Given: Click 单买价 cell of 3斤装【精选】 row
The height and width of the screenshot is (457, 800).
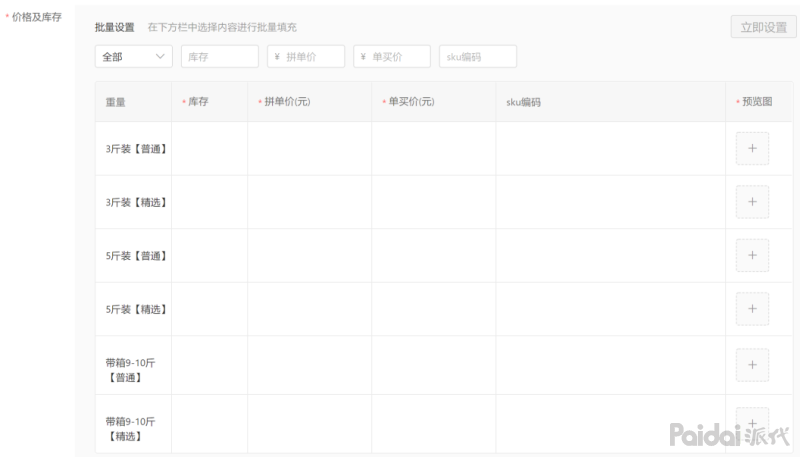Looking at the screenshot, I should click(434, 202).
